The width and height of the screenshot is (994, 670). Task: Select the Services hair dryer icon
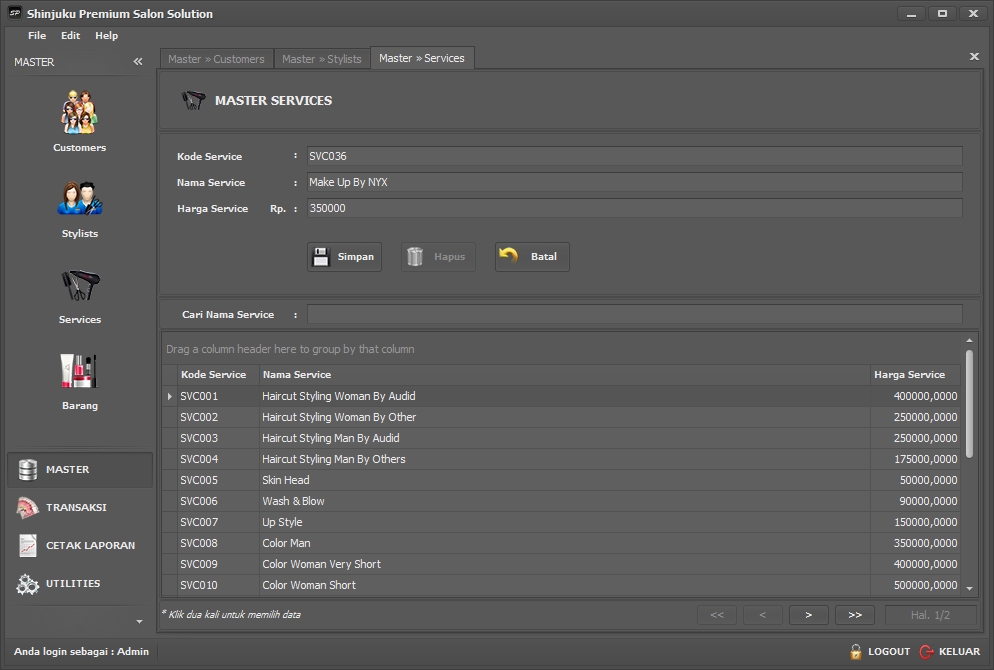tap(79, 286)
